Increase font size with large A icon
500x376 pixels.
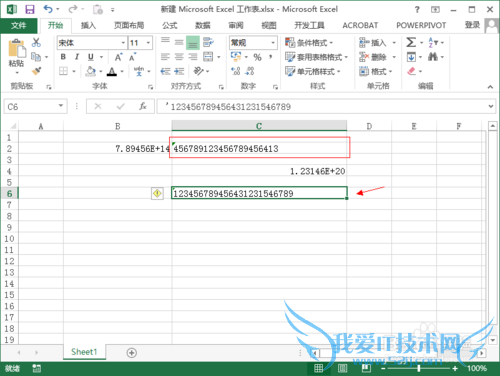[118, 57]
